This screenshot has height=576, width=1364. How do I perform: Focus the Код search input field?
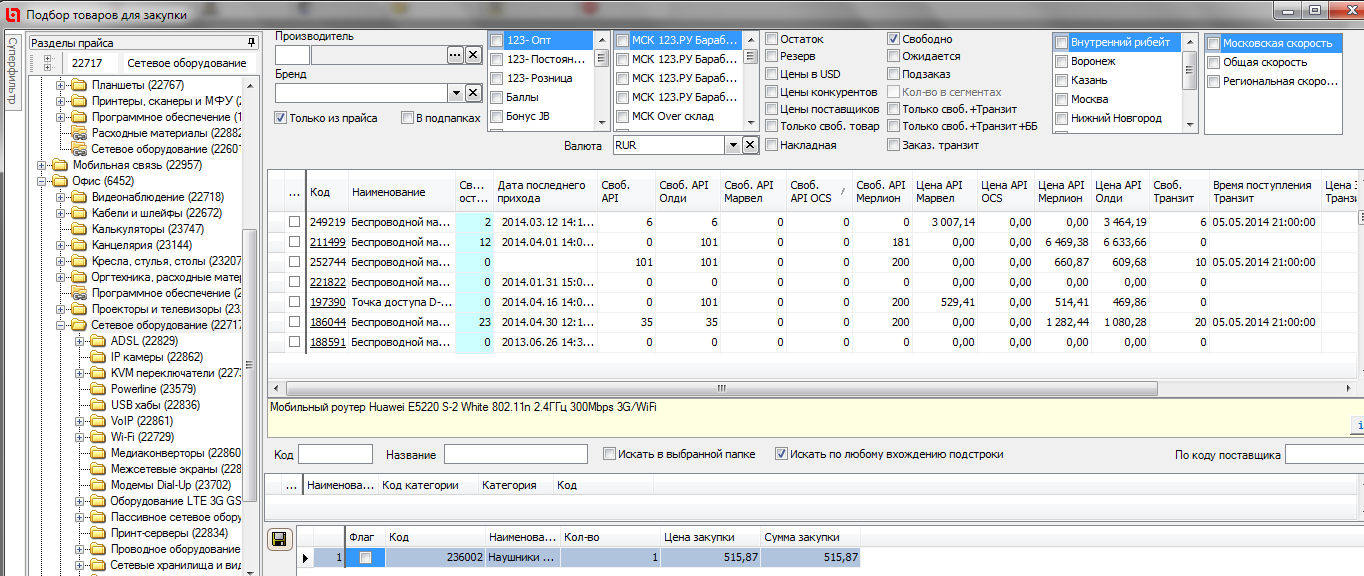[335, 454]
